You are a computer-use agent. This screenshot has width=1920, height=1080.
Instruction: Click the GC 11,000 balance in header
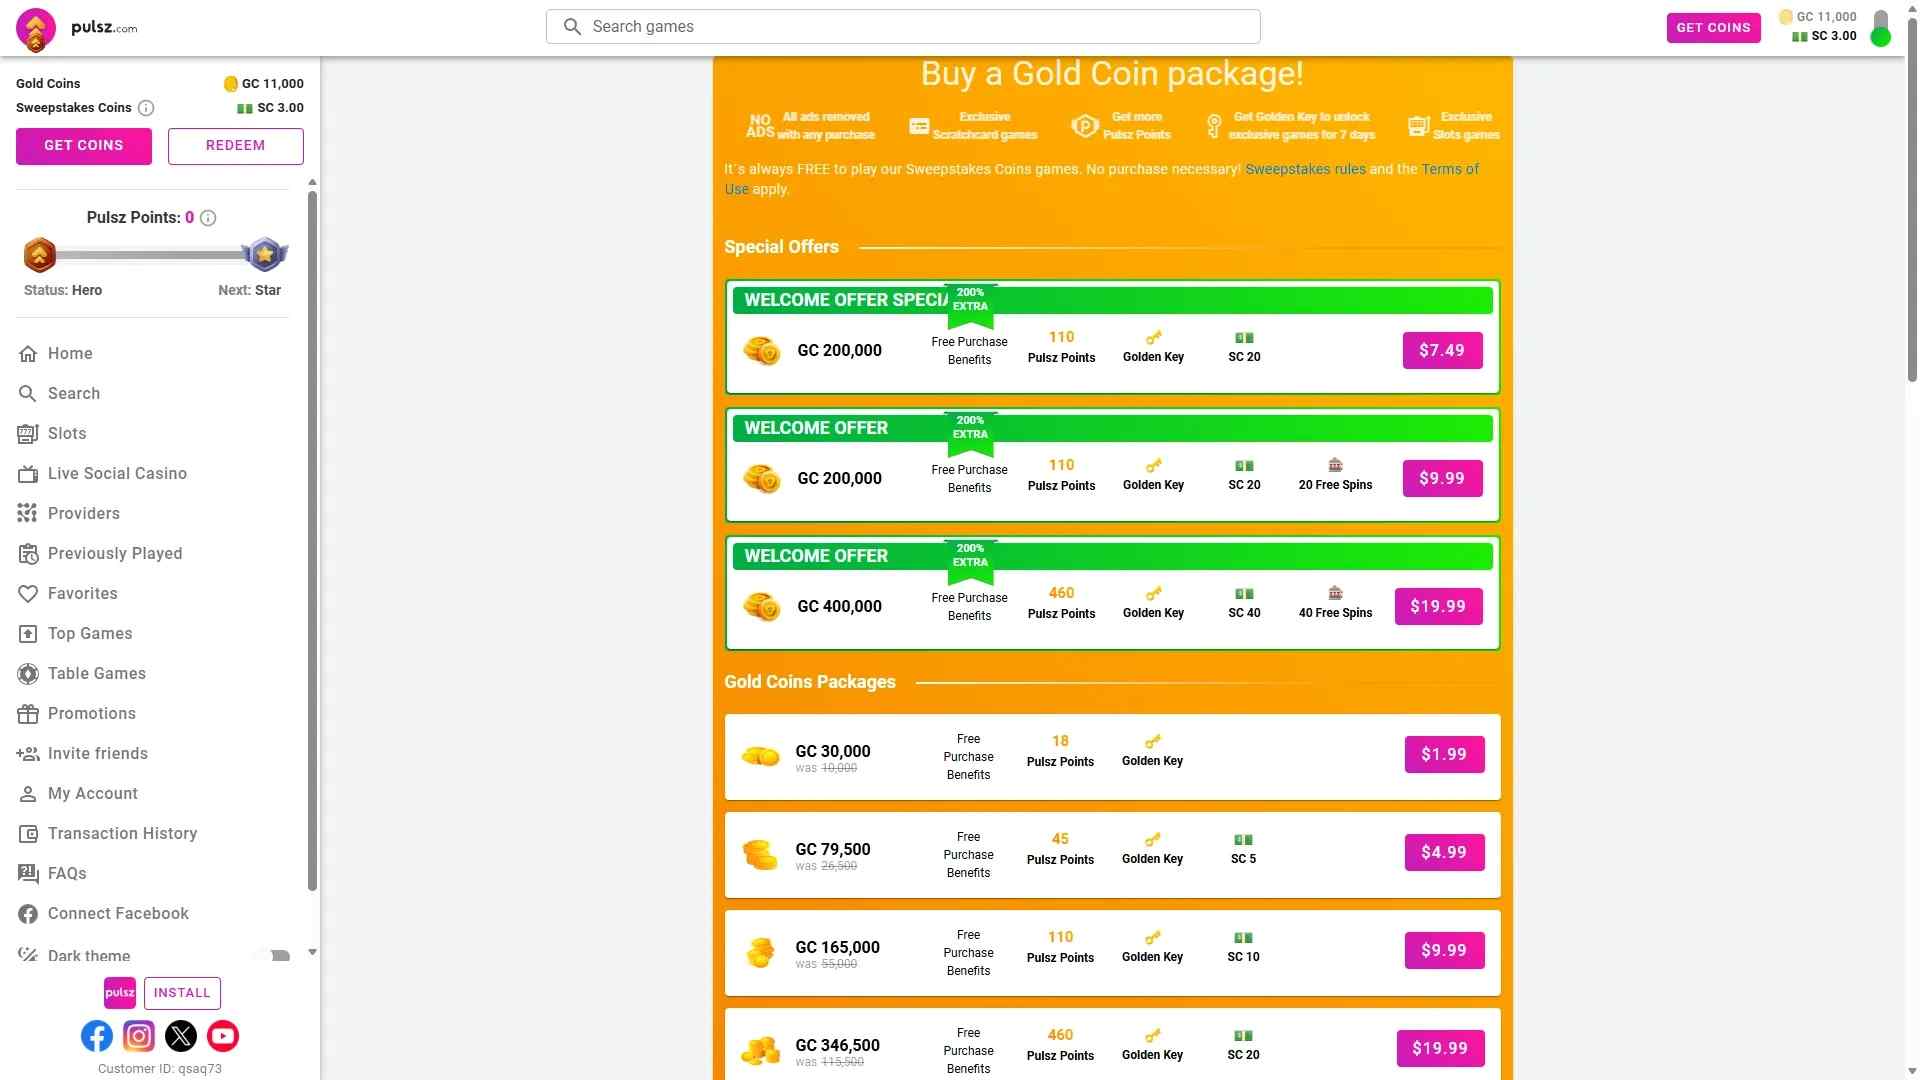(x=1818, y=17)
